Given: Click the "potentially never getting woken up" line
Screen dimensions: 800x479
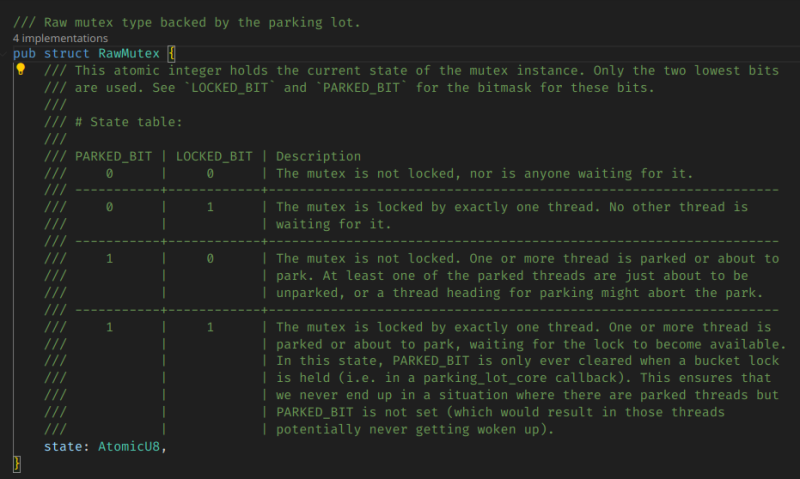Looking at the screenshot, I should (x=410, y=428).
